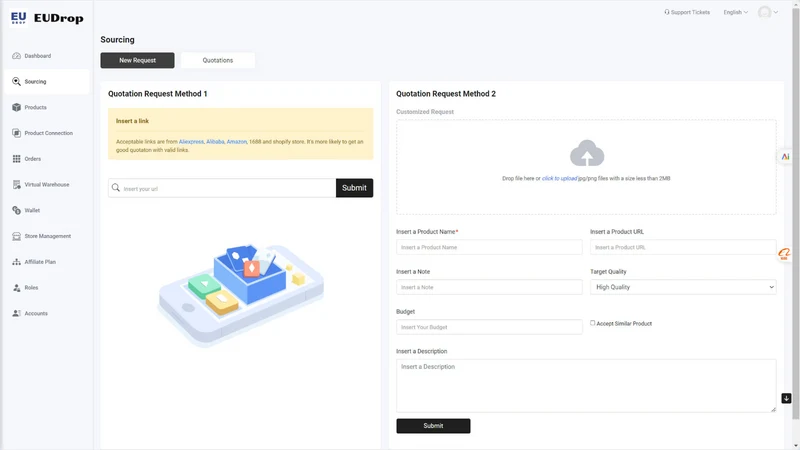Click the Wallet icon

16,210
